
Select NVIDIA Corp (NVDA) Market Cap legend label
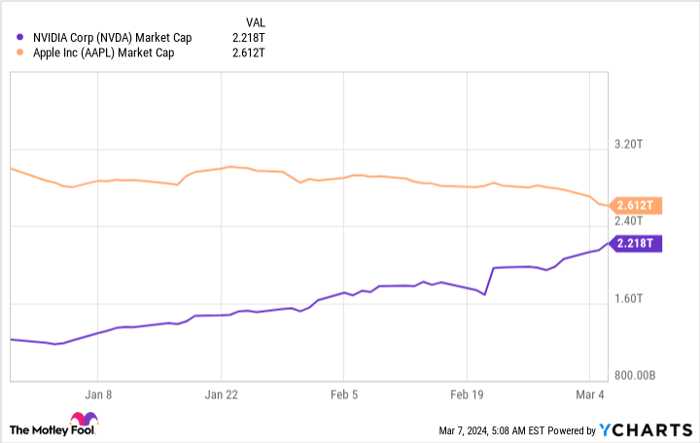click(x=113, y=37)
